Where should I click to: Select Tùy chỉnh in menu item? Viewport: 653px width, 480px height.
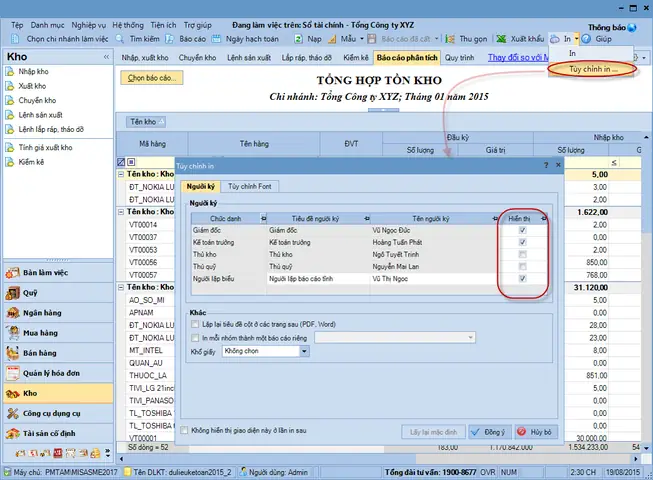[x=593, y=69]
